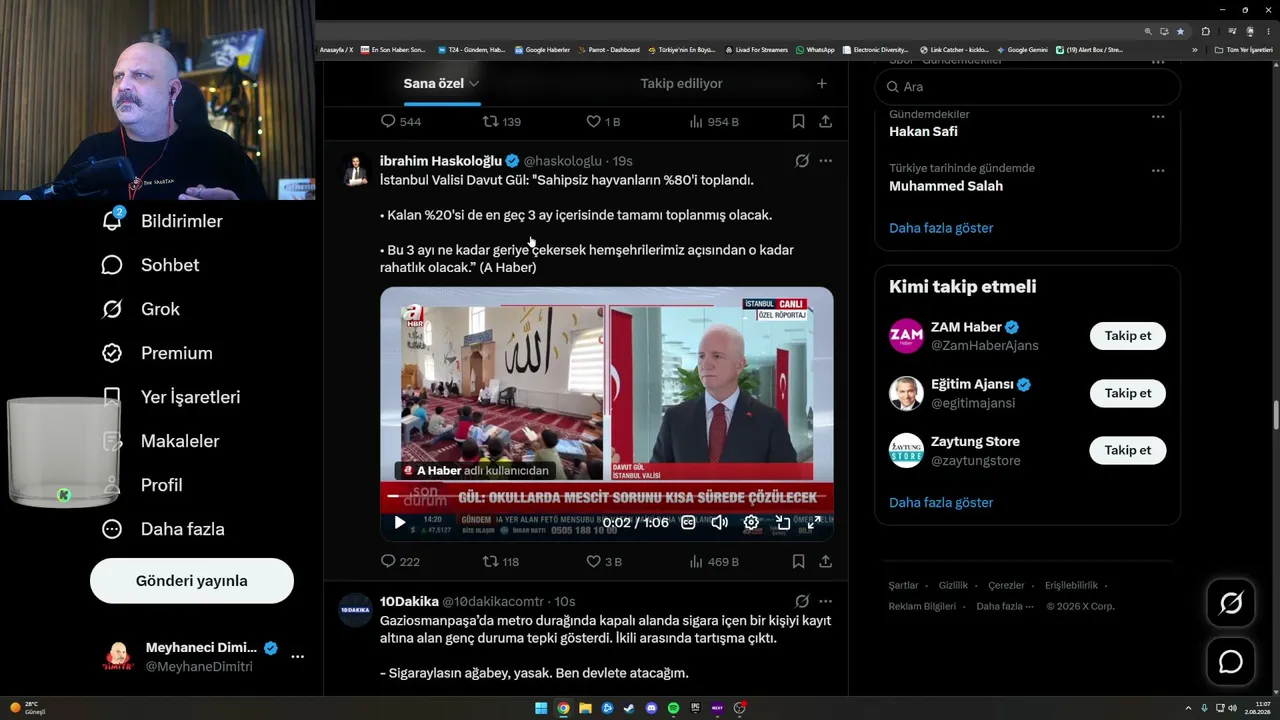Open the floating messages button
1280x720 pixels.
pos(1231,662)
